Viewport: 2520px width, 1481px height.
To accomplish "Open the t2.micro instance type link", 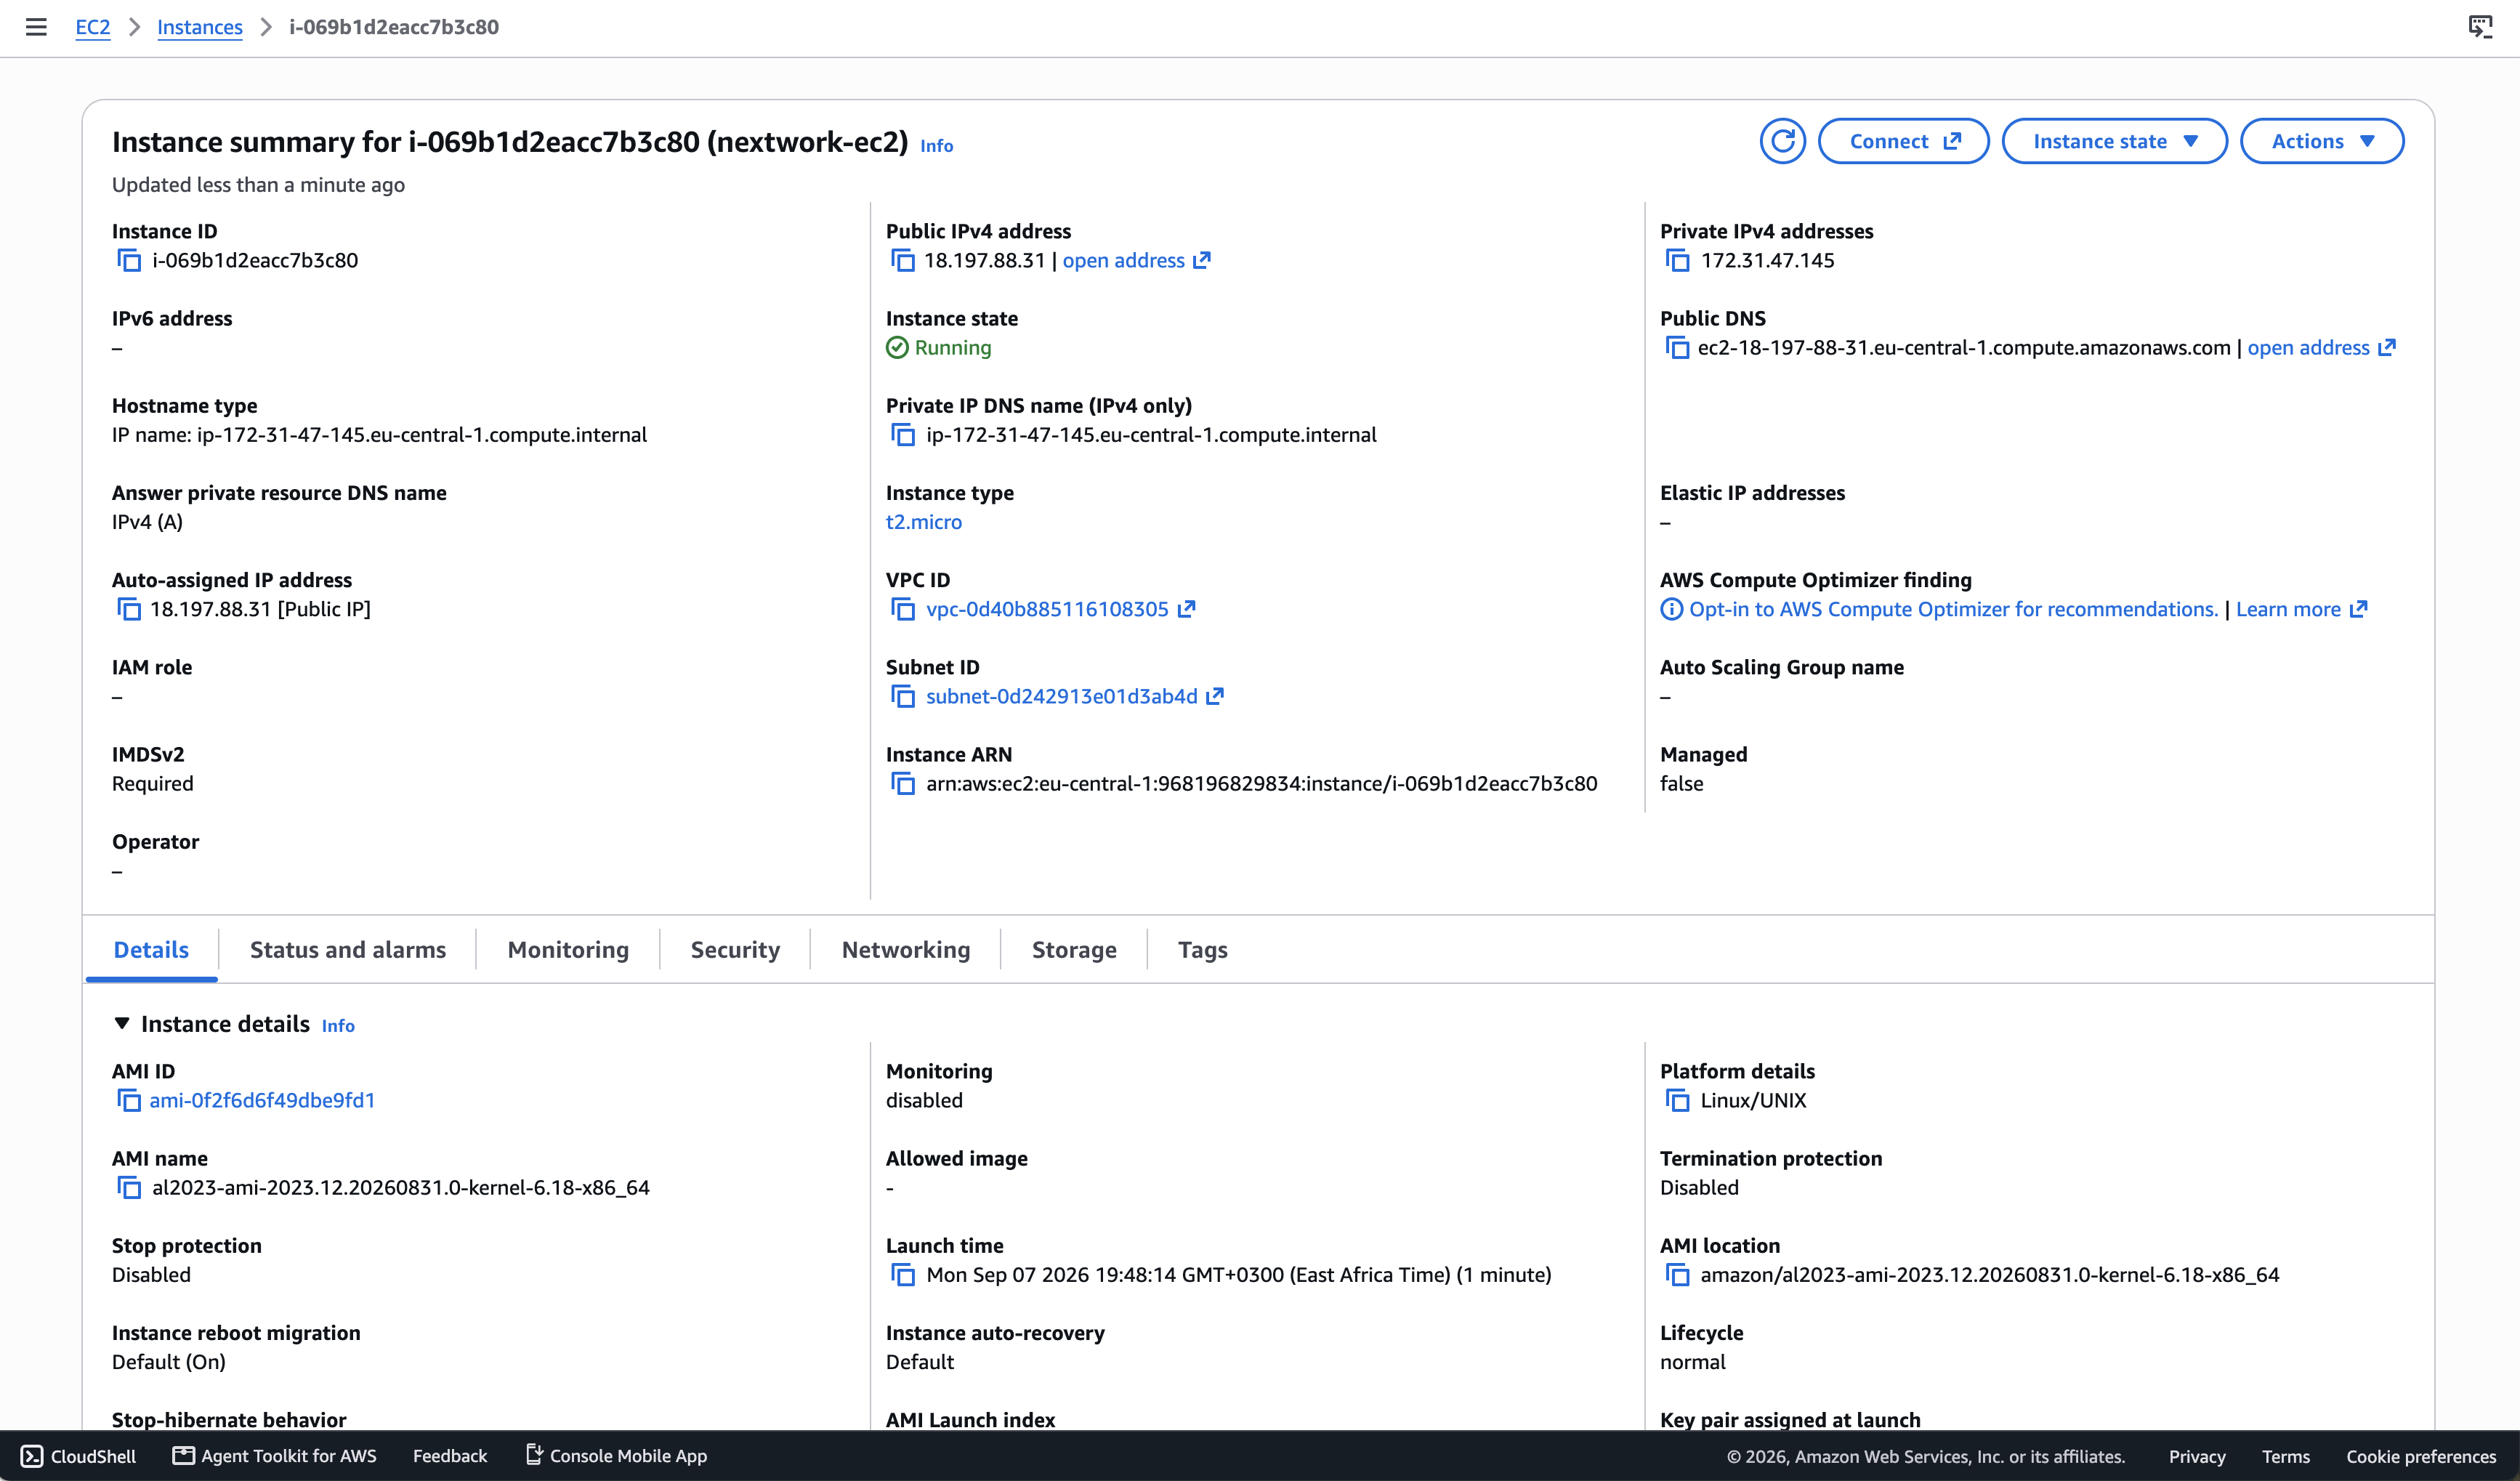I will coord(924,522).
